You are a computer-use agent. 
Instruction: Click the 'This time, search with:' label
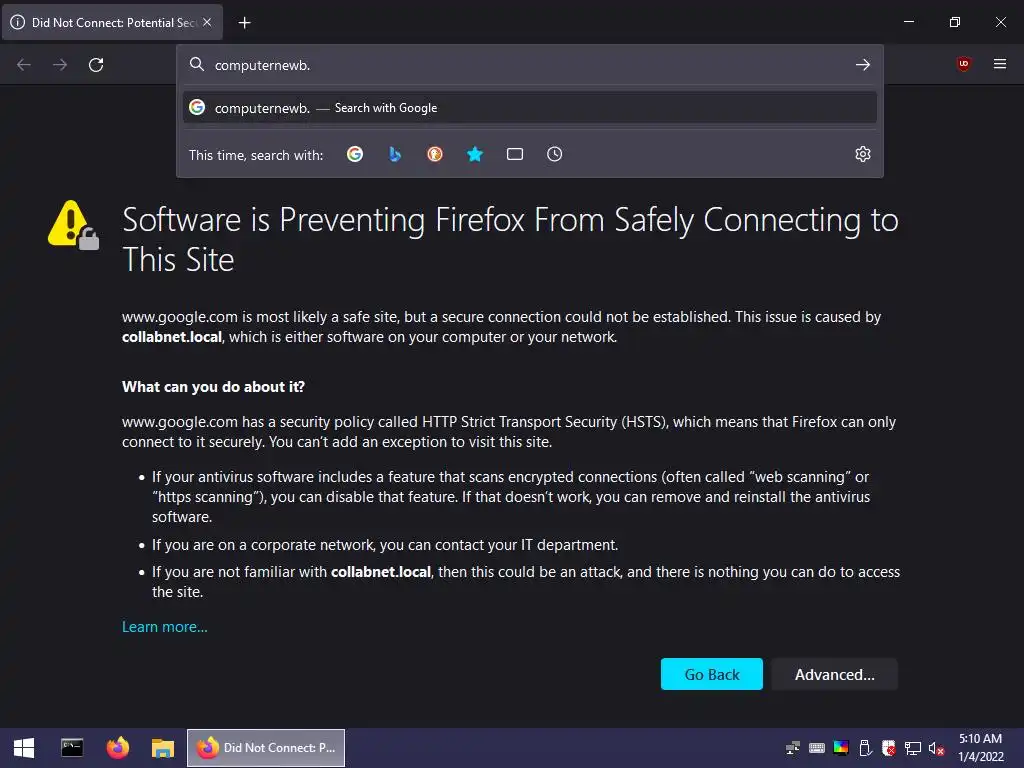click(x=256, y=155)
